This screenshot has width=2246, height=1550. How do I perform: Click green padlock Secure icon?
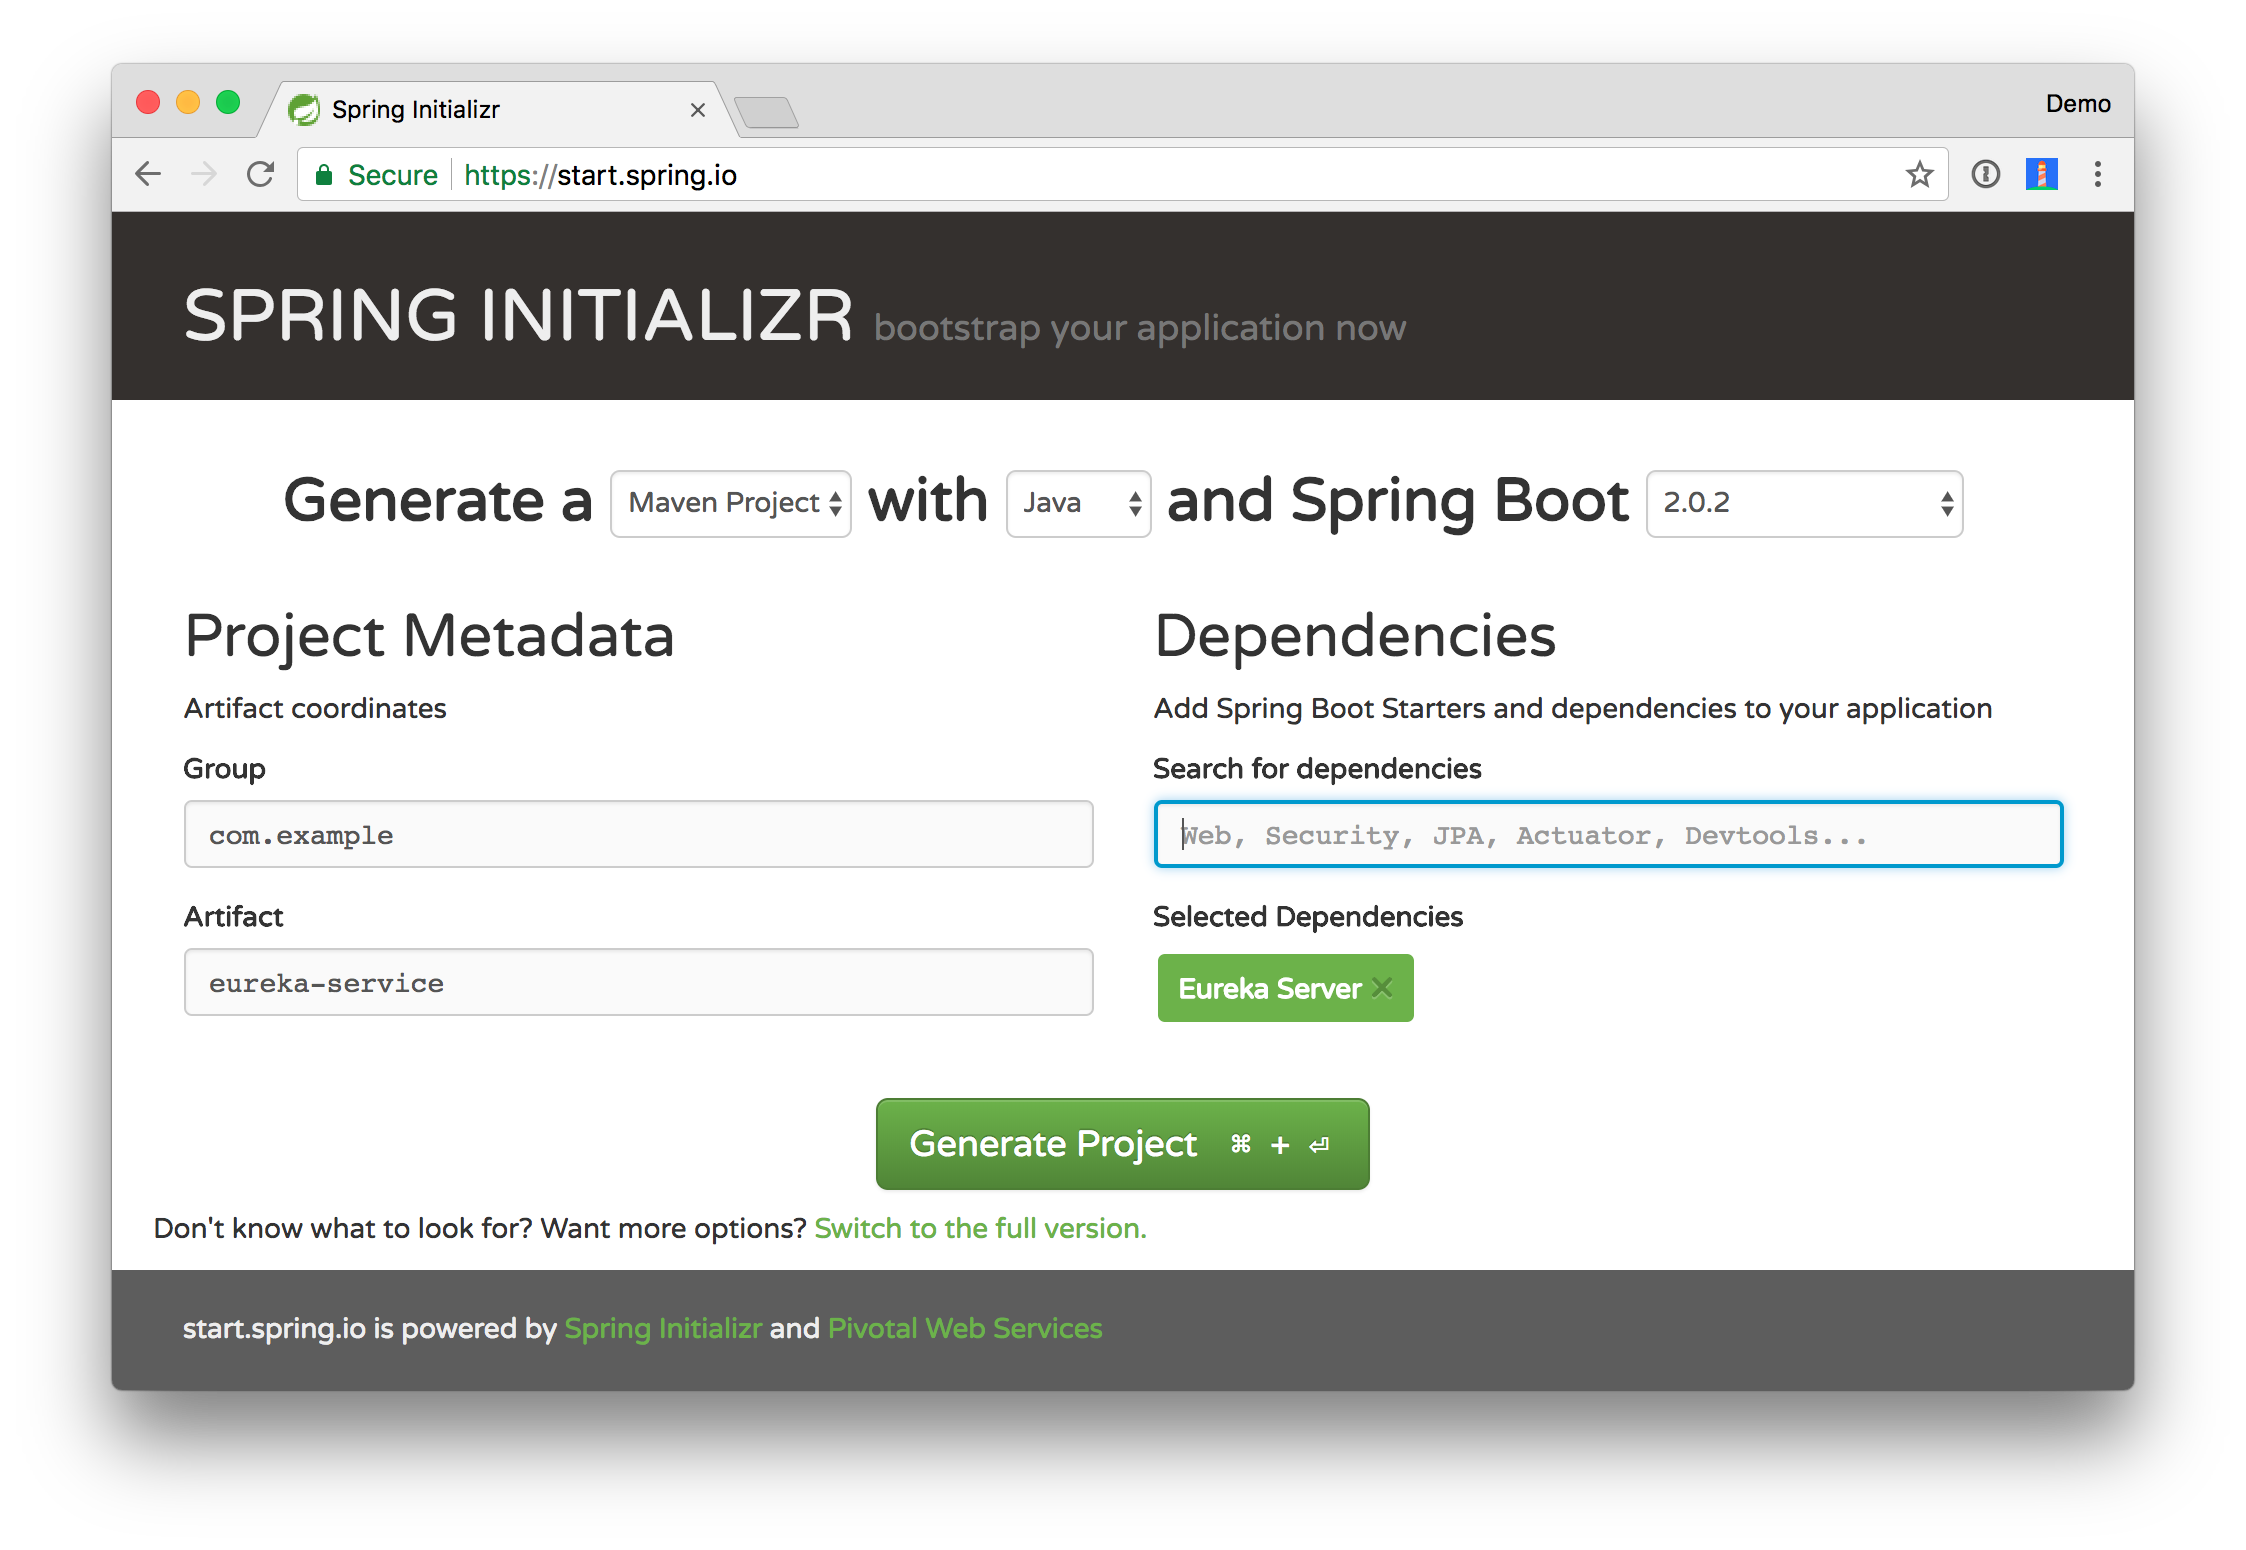(x=324, y=175)
